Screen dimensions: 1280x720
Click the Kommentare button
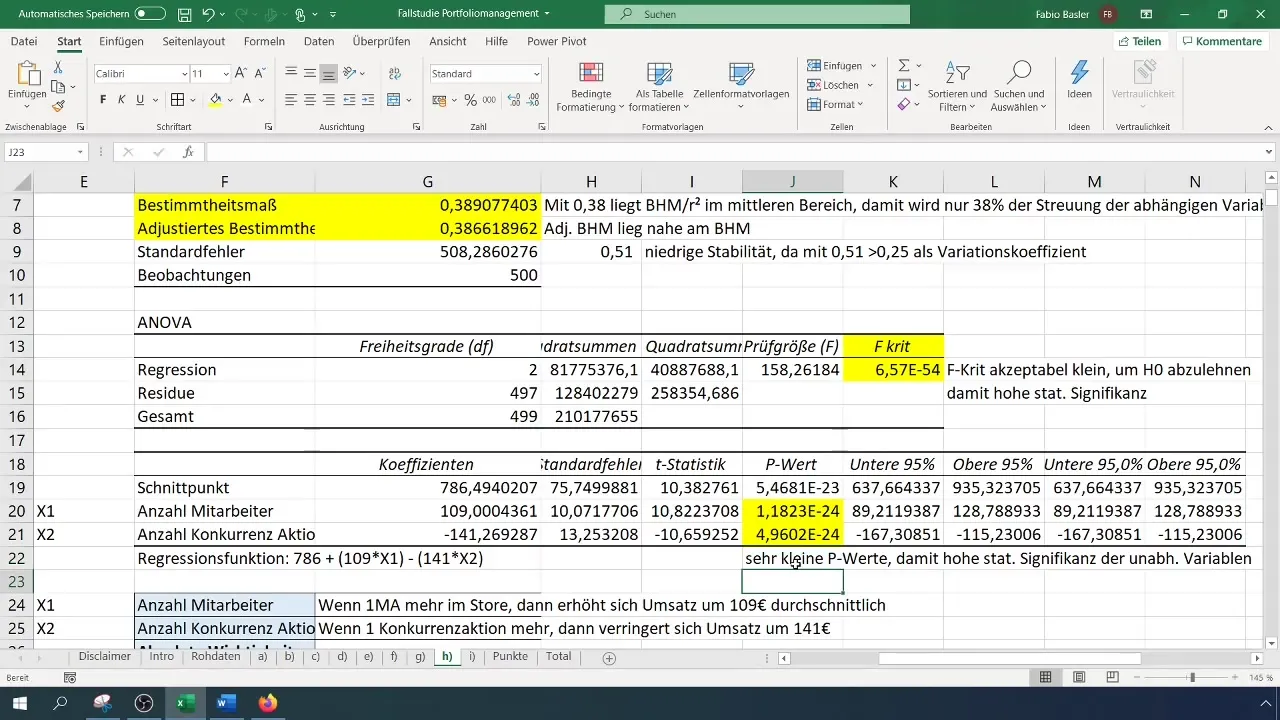tap(1221, 41)
